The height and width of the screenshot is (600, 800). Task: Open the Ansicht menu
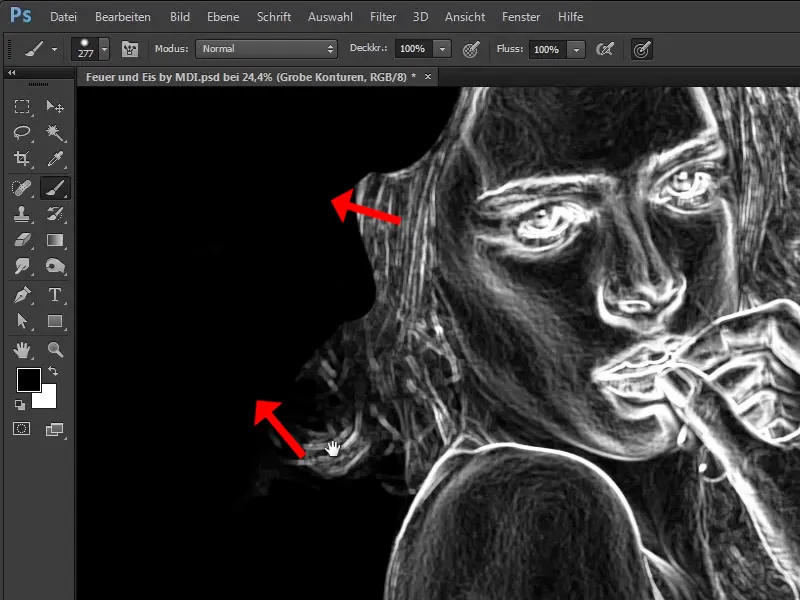click(465, 17)
